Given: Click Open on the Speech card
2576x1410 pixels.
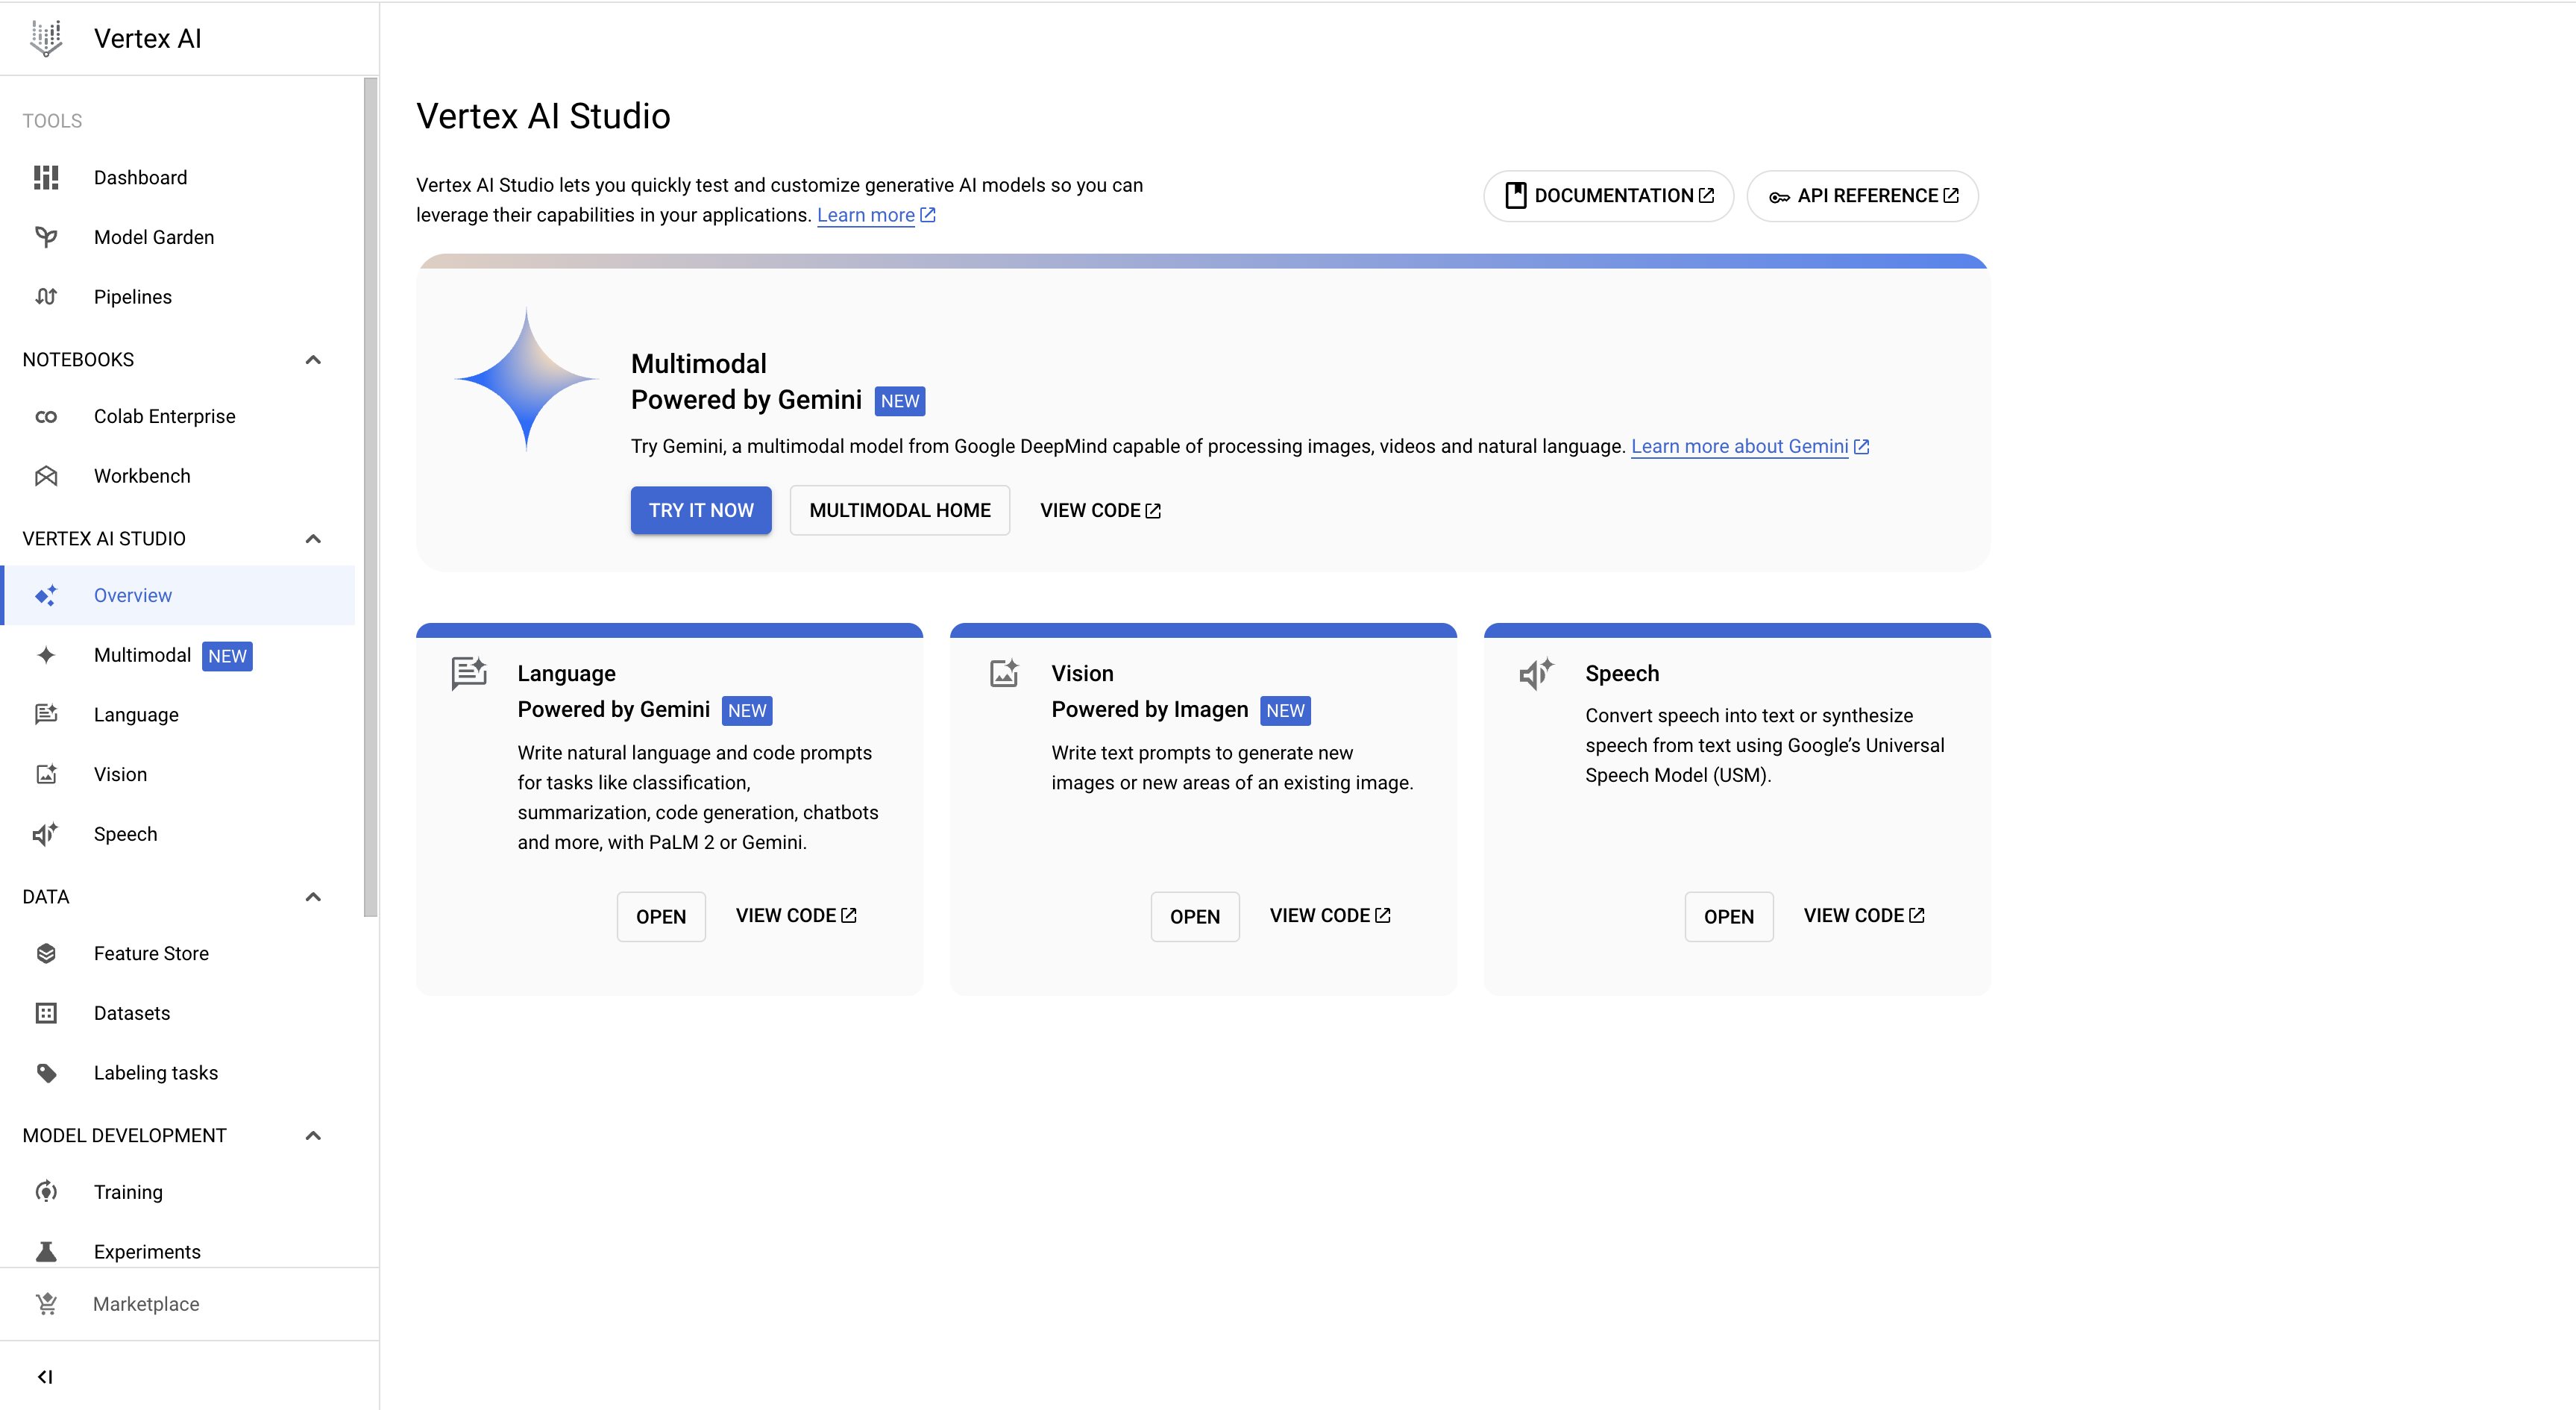Looking at the screenshot, I should pyautogui.click(x=1729, y=916).
